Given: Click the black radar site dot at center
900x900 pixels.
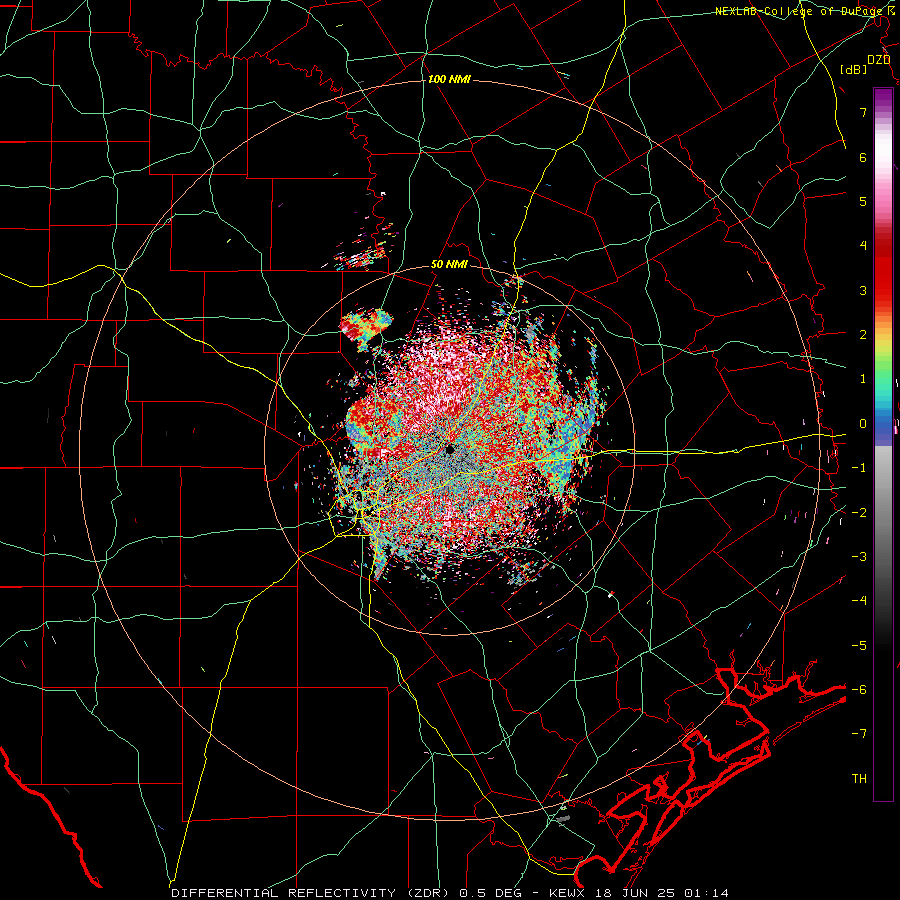Looking at the screenshot, I should 450,449.
